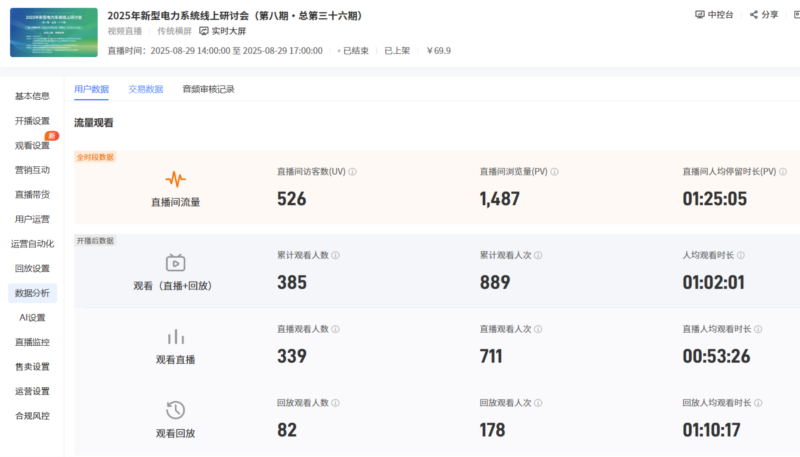Click the 传统横屏 label

[174, 31]
